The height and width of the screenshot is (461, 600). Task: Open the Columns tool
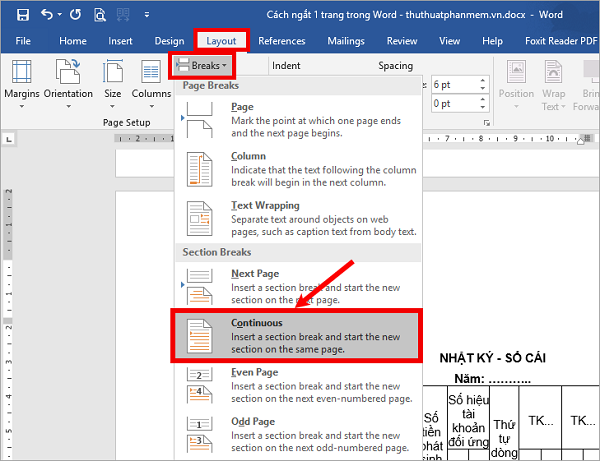pyautogui.click(x=151, y=80)
